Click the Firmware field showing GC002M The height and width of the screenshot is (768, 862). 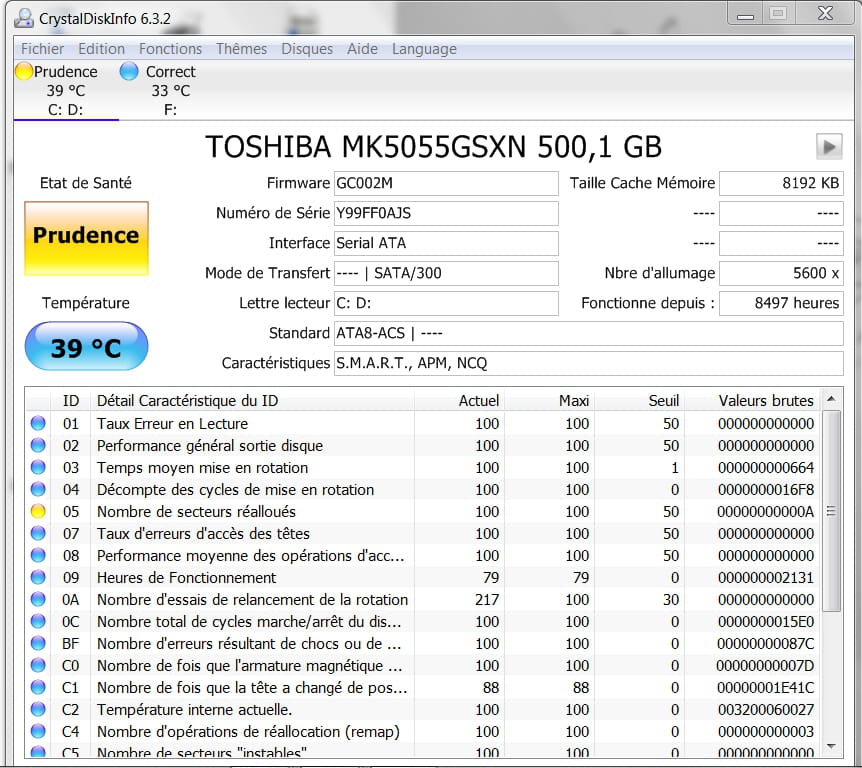445,184
